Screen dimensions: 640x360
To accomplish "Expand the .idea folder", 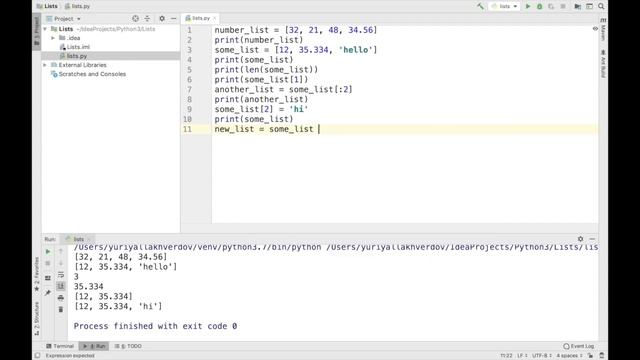I will click(53, 38).
